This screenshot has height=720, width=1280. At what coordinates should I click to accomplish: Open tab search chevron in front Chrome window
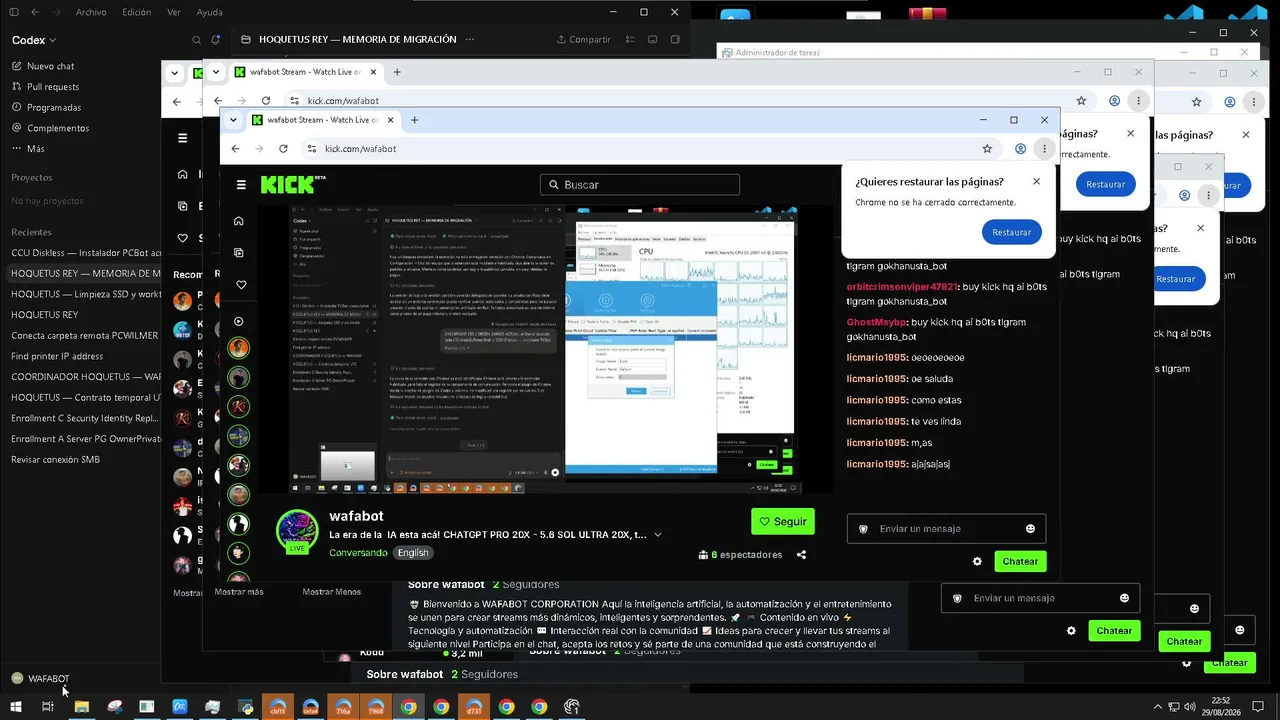point(233,120)
